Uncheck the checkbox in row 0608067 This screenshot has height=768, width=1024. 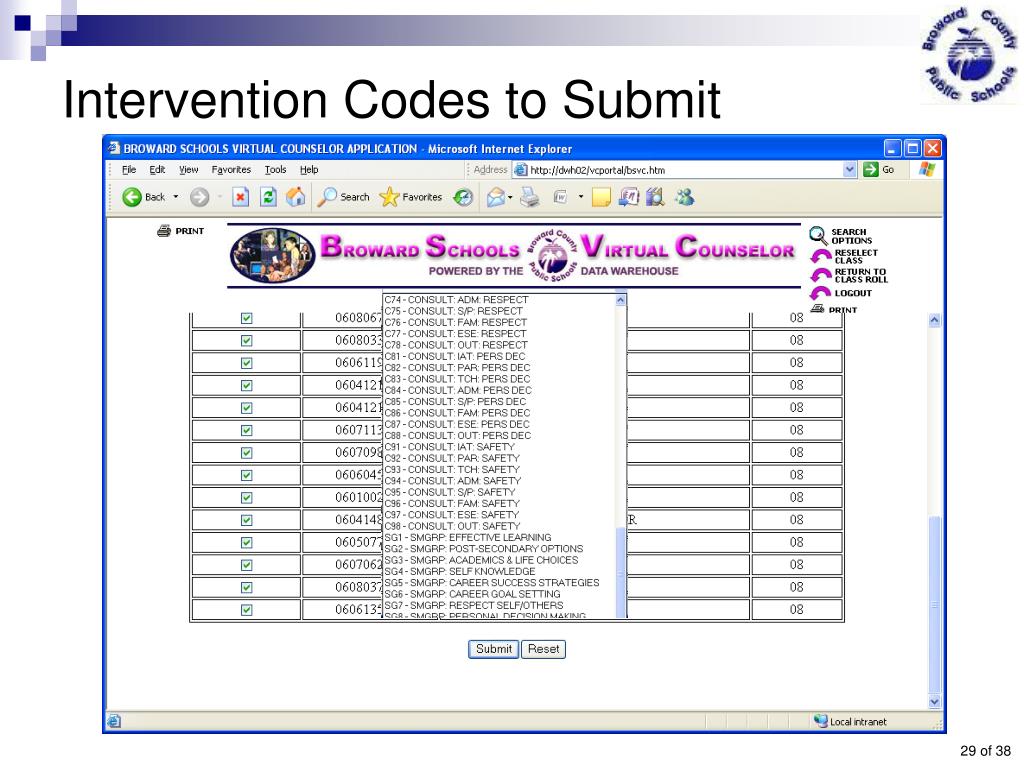pyautogui.click(x=246, y=318)
